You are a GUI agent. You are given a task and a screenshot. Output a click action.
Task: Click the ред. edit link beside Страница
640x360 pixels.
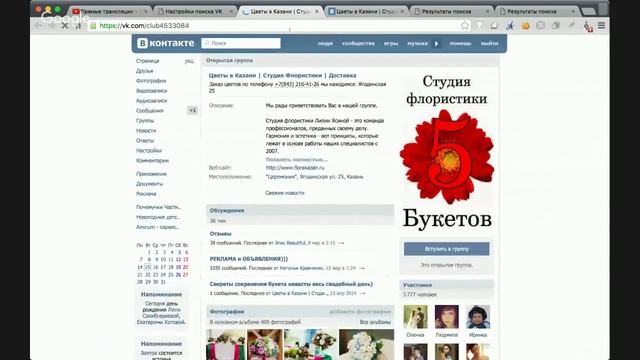tap(189, 61)
